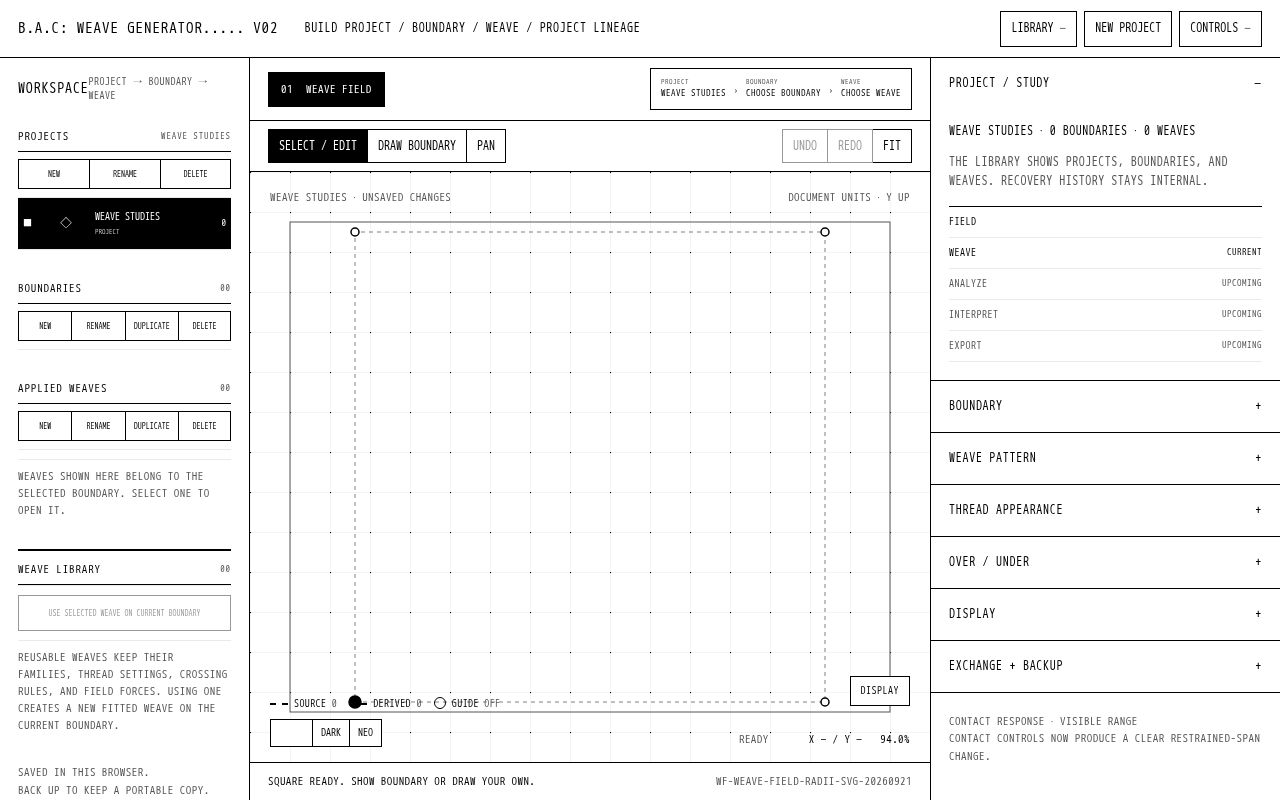Viewport: 1280px width, 800px height.
Task: Delete the project via Projects Delete
Action: (196, 174)
